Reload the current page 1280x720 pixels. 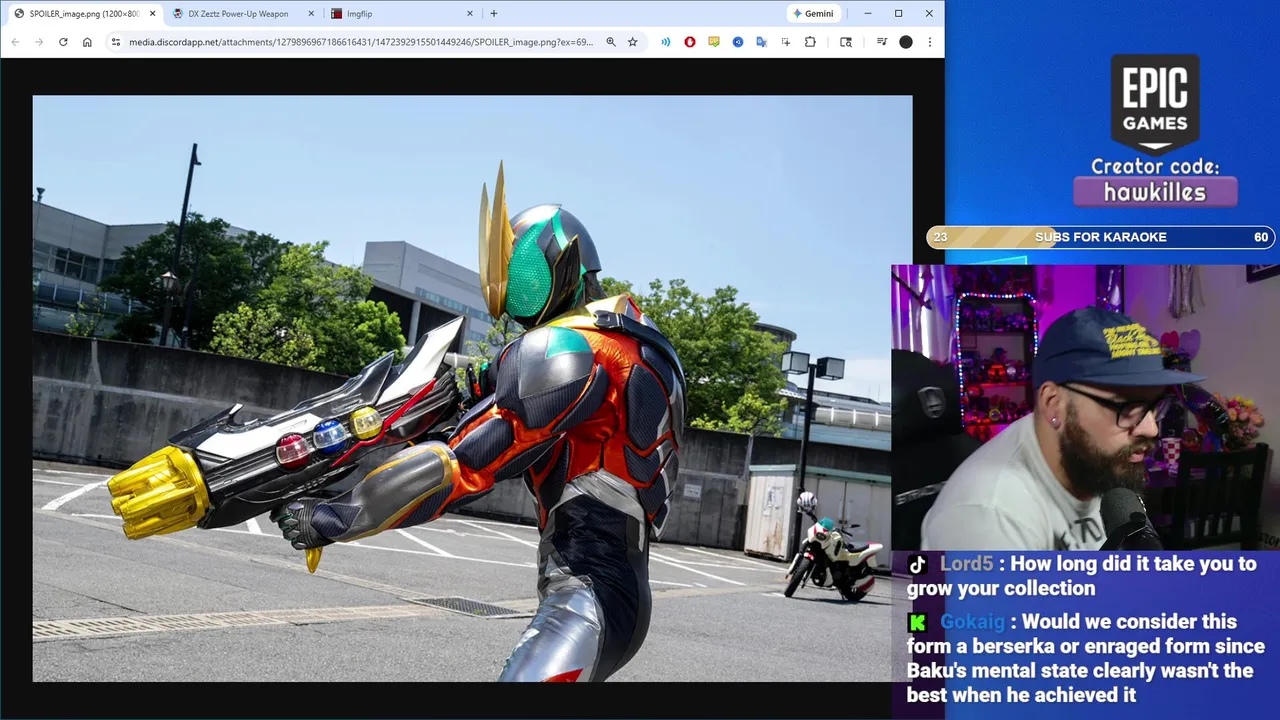click(x=63, y=42)
